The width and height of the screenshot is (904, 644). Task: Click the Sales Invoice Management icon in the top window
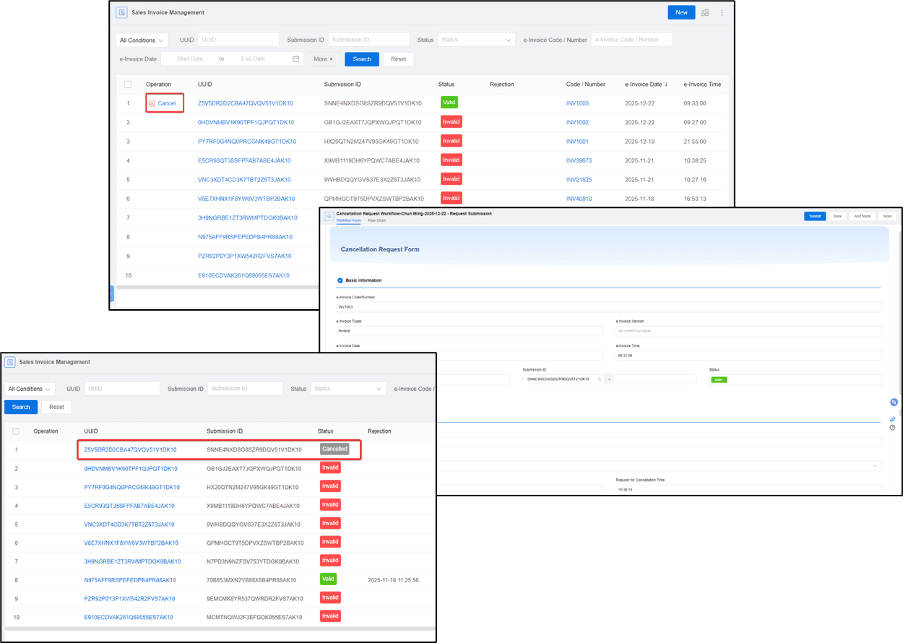tap(122, 13)
